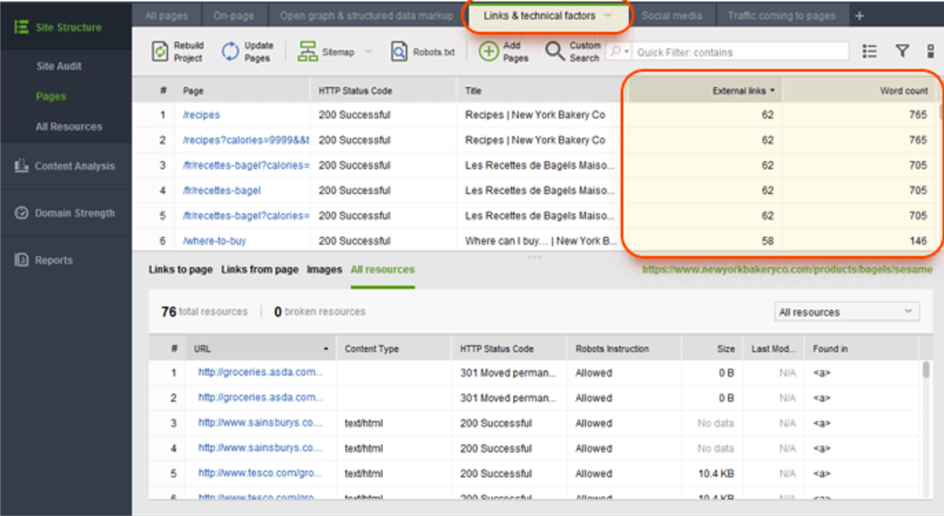Start Custom Search with magnifier icon
This screenshot has height=516, width=944.
pyautogui.click(x=555, y=52)
